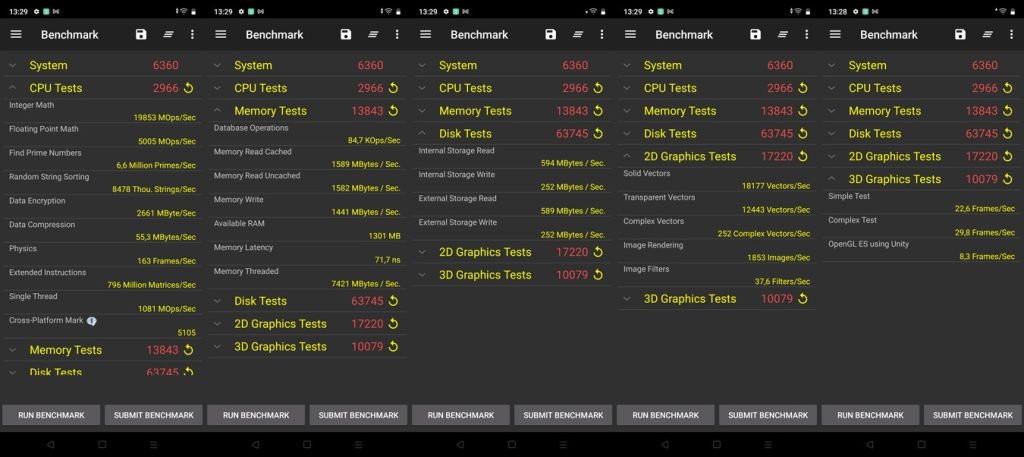1024x457 pixels.
Task: Tap SUBMIT BENCHMARK on the 13:28 screen
Action: point(972,415)
